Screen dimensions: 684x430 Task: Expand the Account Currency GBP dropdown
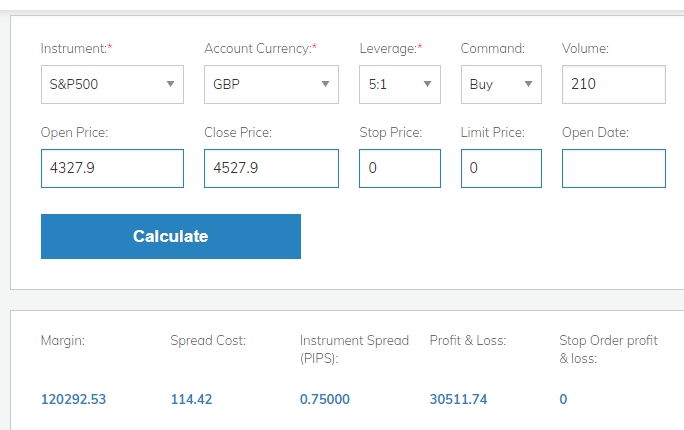(271, 85)
